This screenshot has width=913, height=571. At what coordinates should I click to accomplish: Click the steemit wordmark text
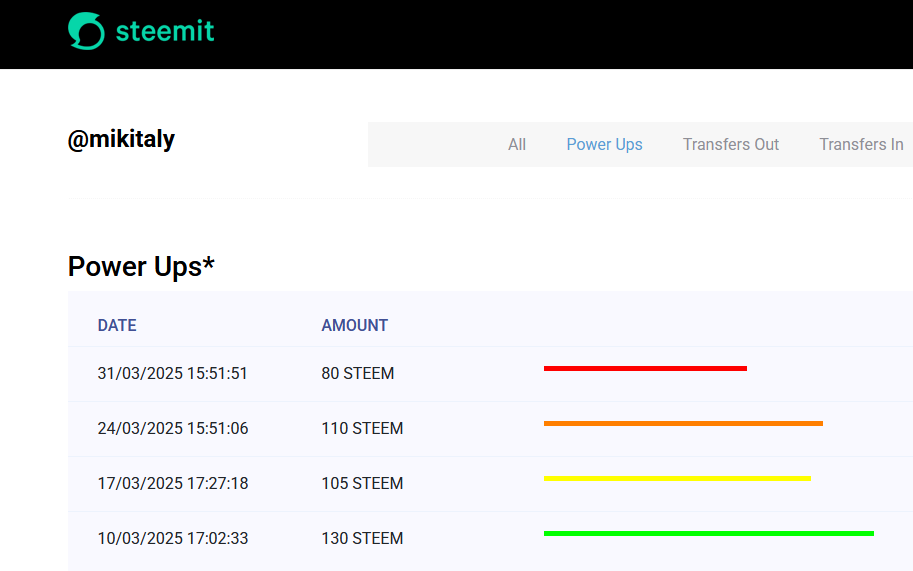point(165,31)
